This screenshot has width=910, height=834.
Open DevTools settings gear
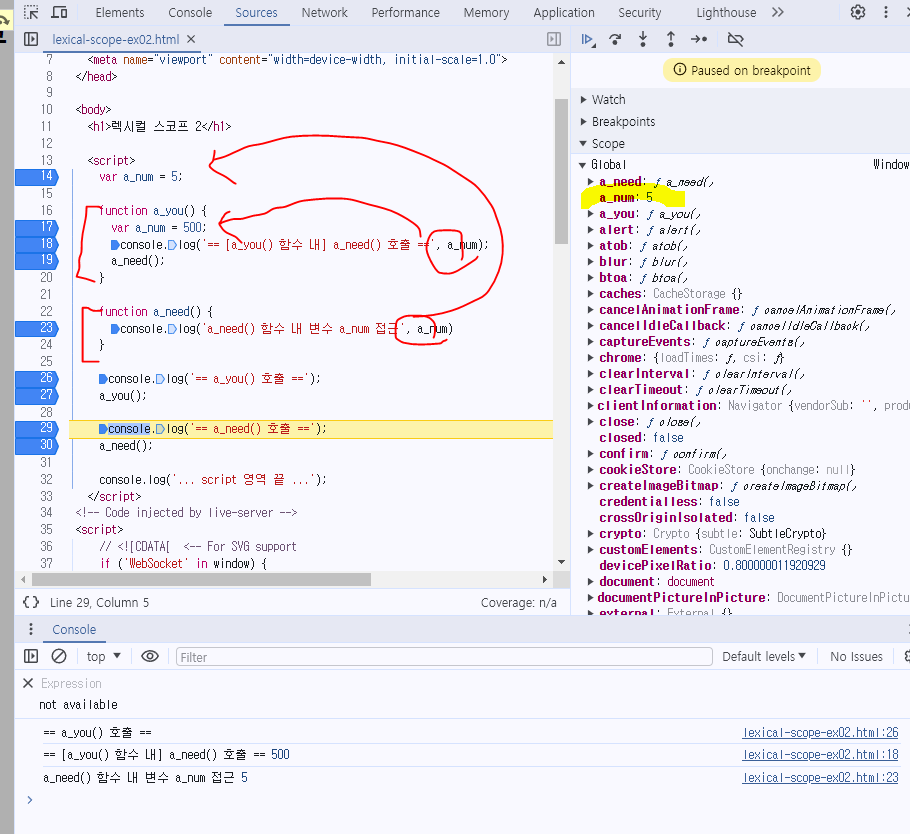click(x=858, y=12)
